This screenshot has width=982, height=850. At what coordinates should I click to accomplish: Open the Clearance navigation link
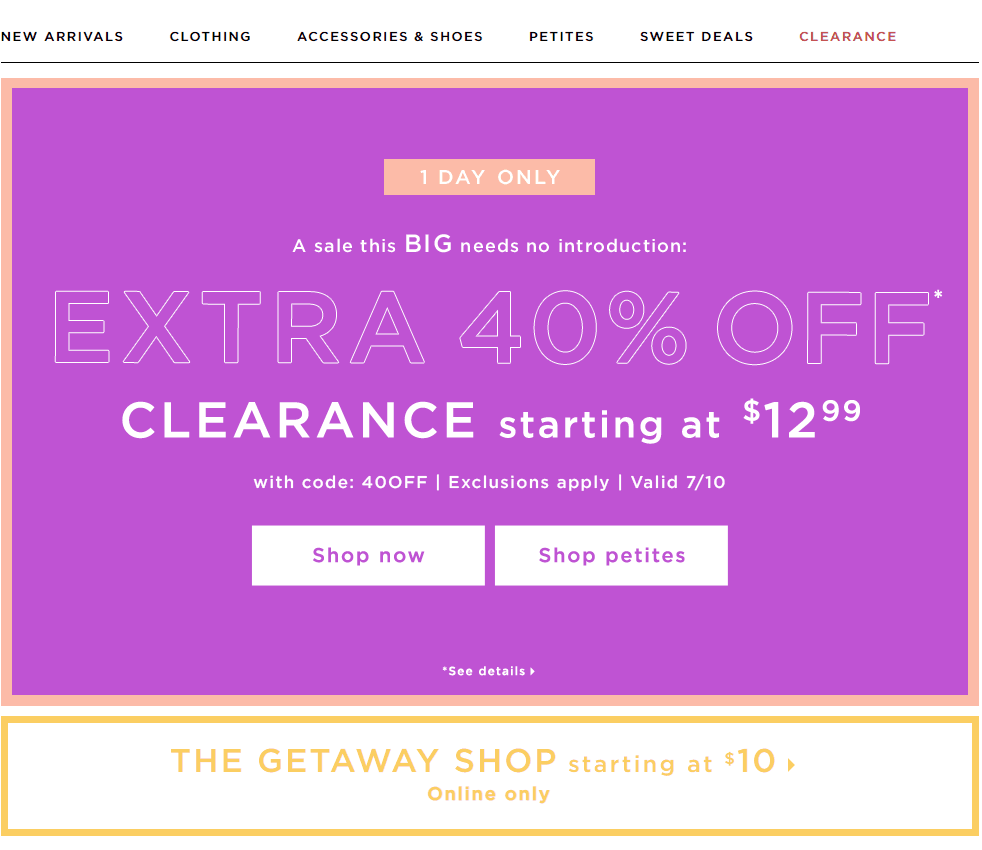pos(848,36)
